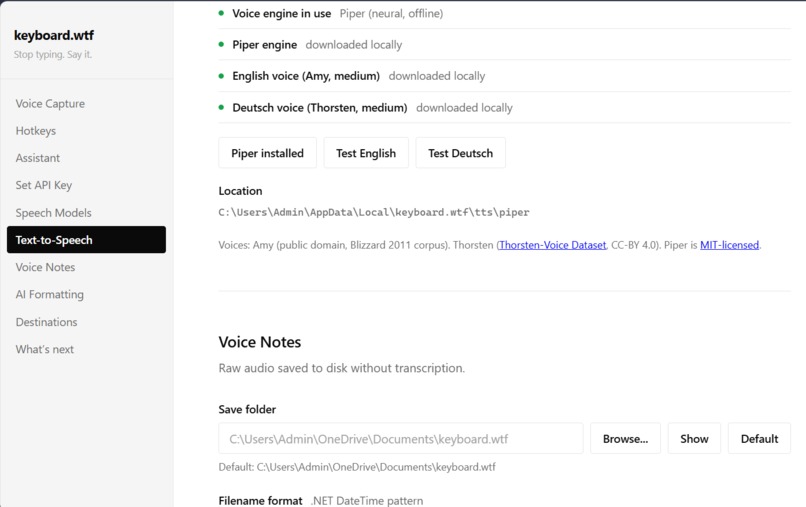Screen dimensions: 806x507
Task: Go to AI Formatting settings
Action: coord(49,294)
